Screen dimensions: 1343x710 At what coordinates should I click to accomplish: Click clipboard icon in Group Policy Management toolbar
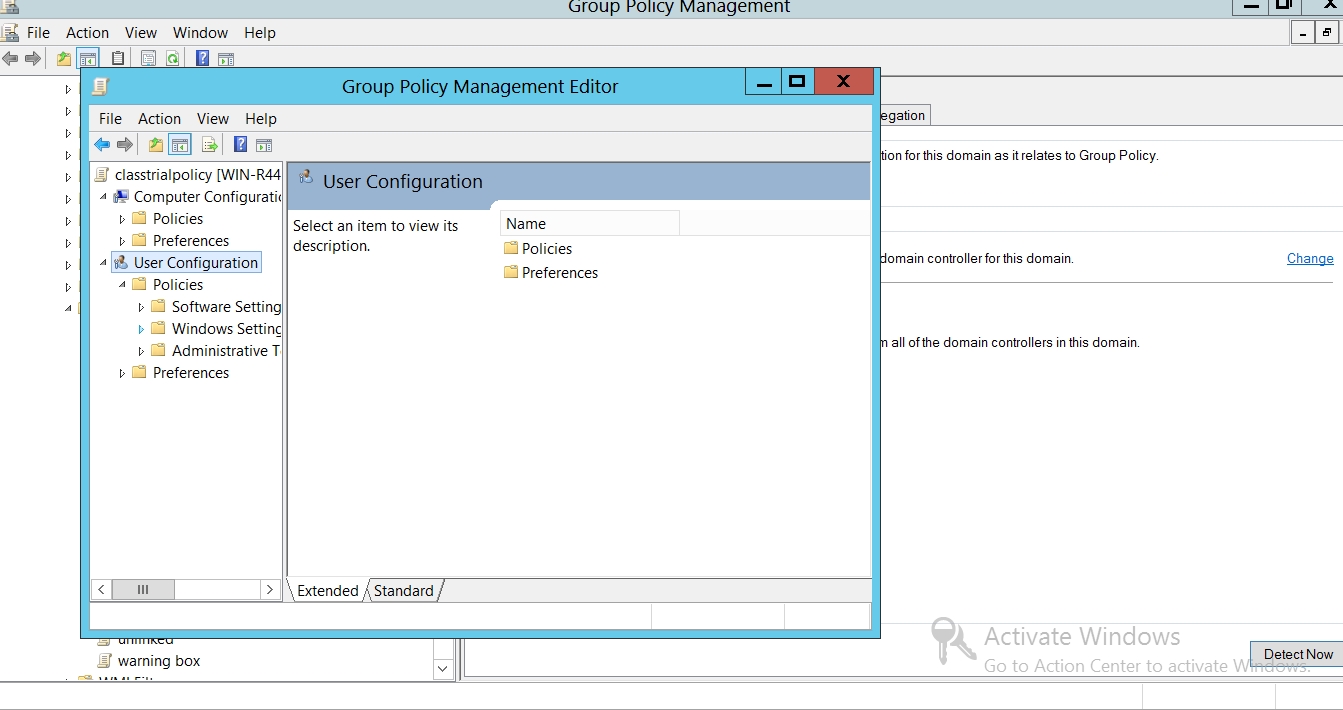point(118,59)
